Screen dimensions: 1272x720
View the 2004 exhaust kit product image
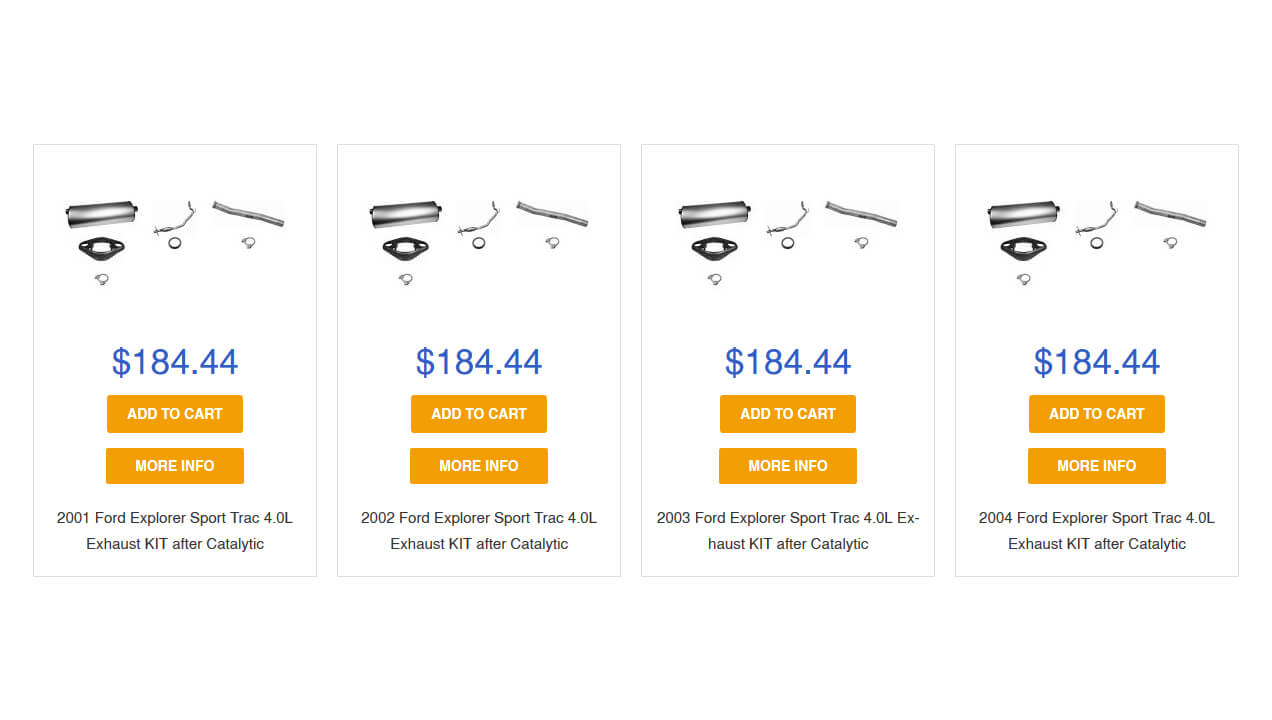tap(1096, 240)
